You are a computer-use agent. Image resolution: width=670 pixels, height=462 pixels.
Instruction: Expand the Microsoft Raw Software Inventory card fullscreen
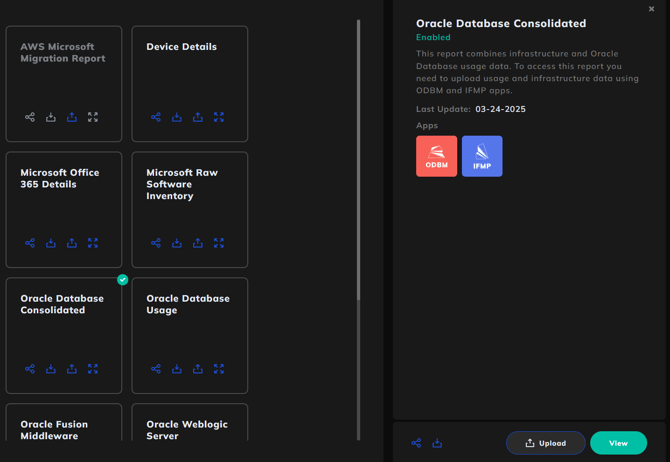[219, 243]
